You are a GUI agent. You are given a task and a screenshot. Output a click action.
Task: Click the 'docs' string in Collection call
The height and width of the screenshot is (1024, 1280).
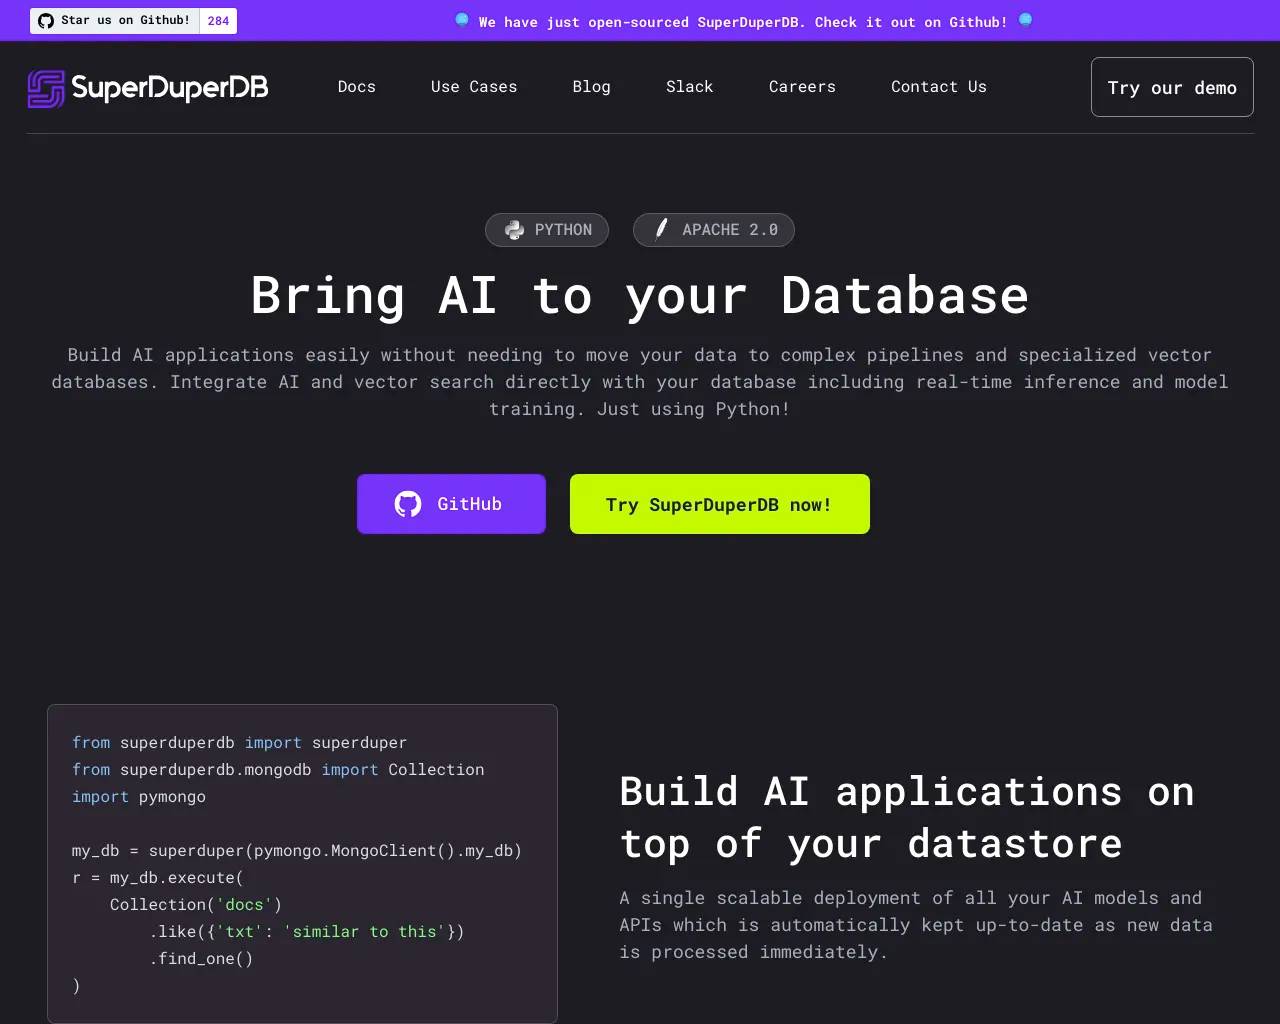click(245, 905)
